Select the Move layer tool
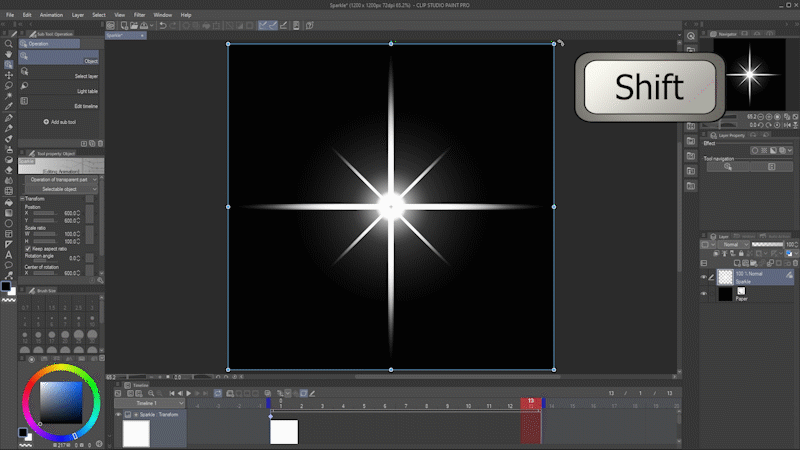This screenshot has height=450, width=800. click(9, 75)
